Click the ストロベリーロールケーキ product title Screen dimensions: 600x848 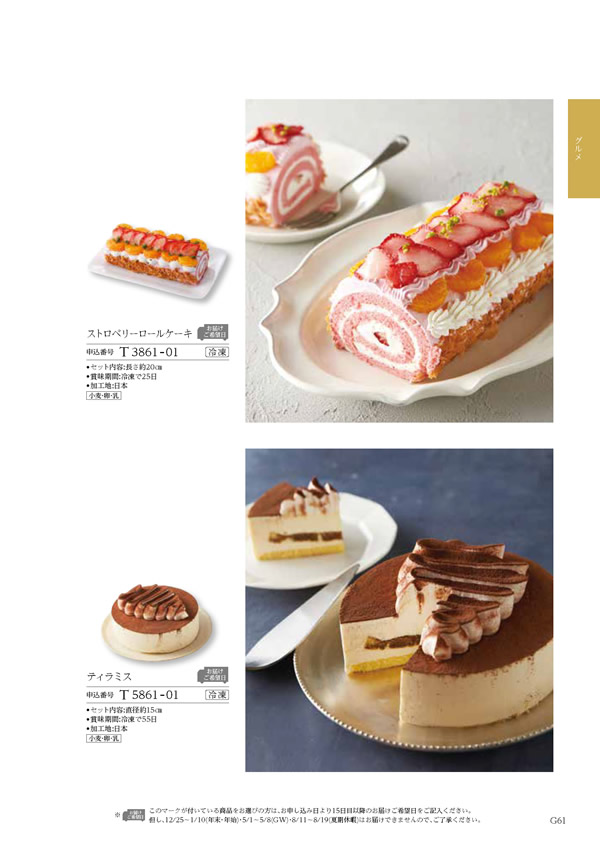click(140, 334)
